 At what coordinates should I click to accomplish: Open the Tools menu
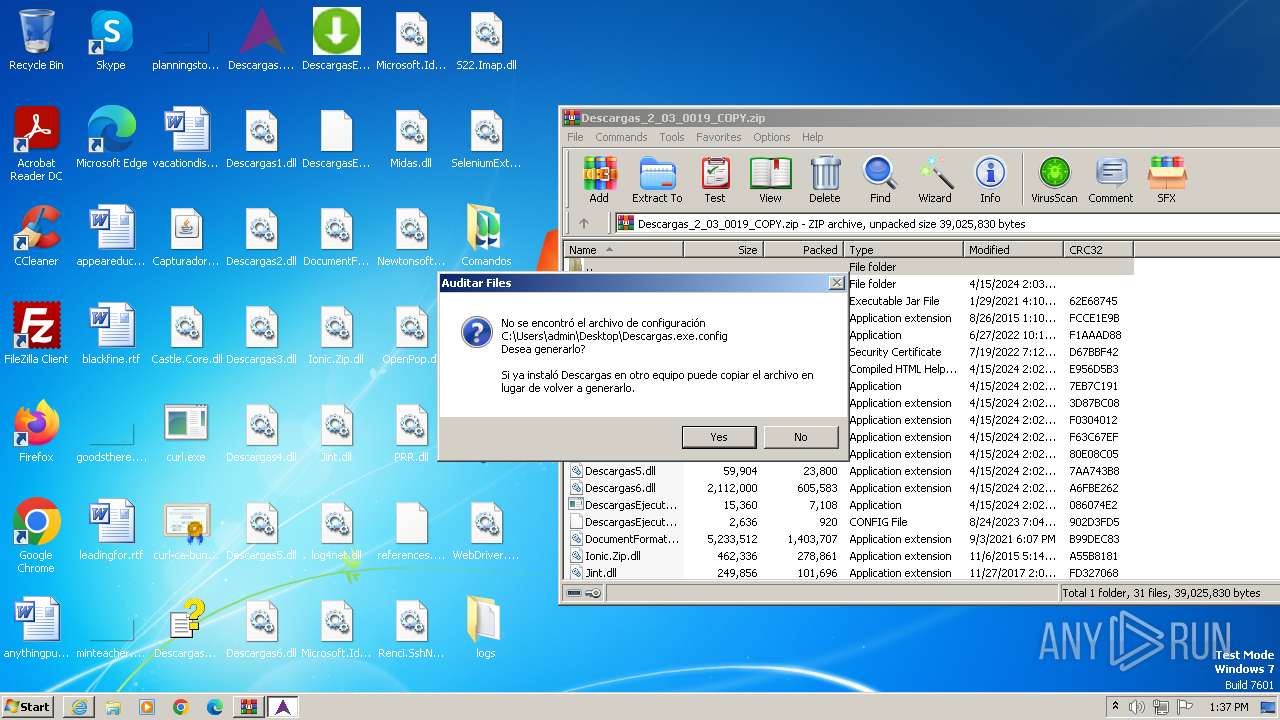[672, 137]
